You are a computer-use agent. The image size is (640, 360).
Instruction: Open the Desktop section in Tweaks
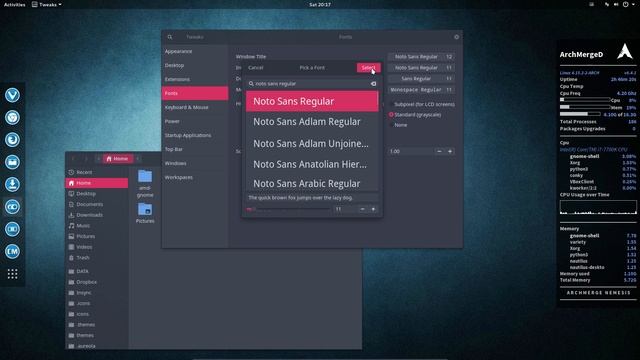click(x=195, y=65)
